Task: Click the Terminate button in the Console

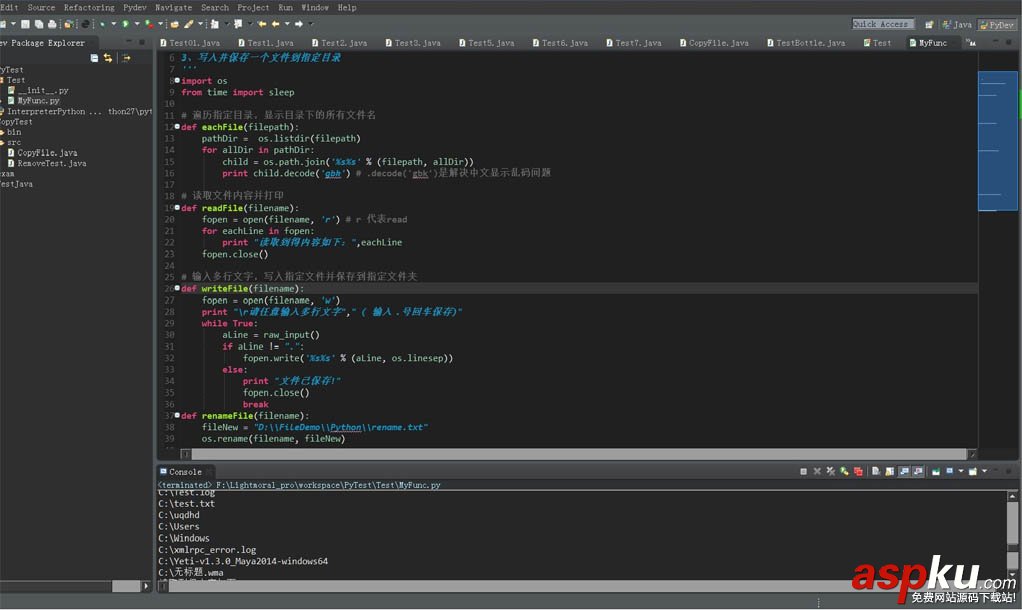Action: coord(803,471)
